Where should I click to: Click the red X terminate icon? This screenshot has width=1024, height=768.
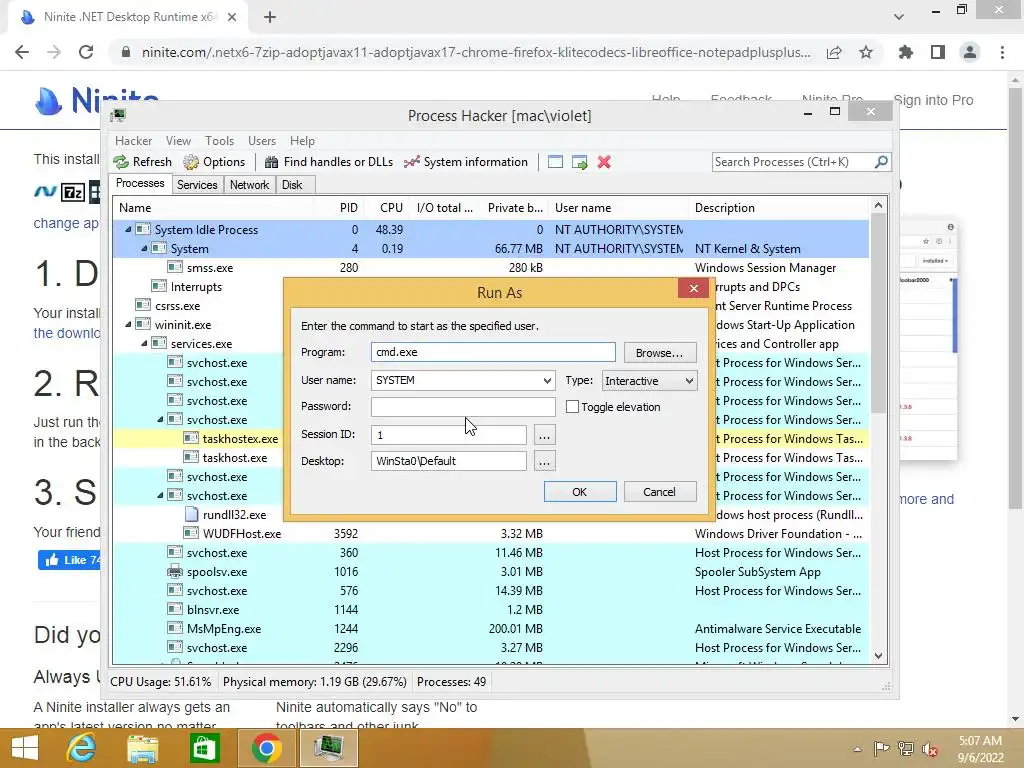(x=604, y=162)
